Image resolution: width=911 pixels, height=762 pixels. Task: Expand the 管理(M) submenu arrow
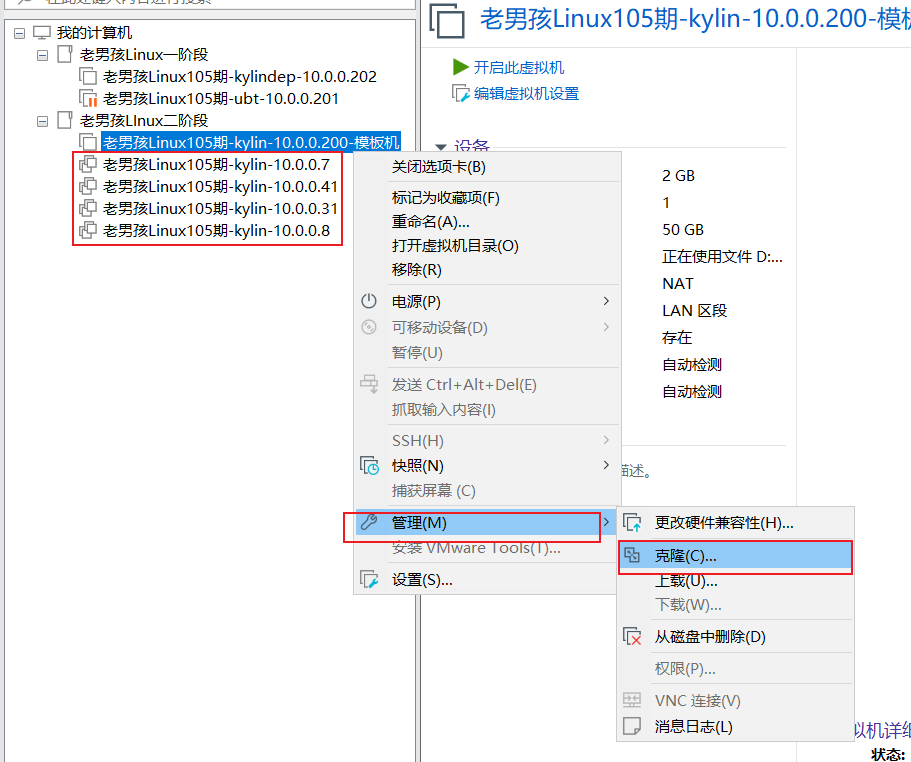click(606, 522)
